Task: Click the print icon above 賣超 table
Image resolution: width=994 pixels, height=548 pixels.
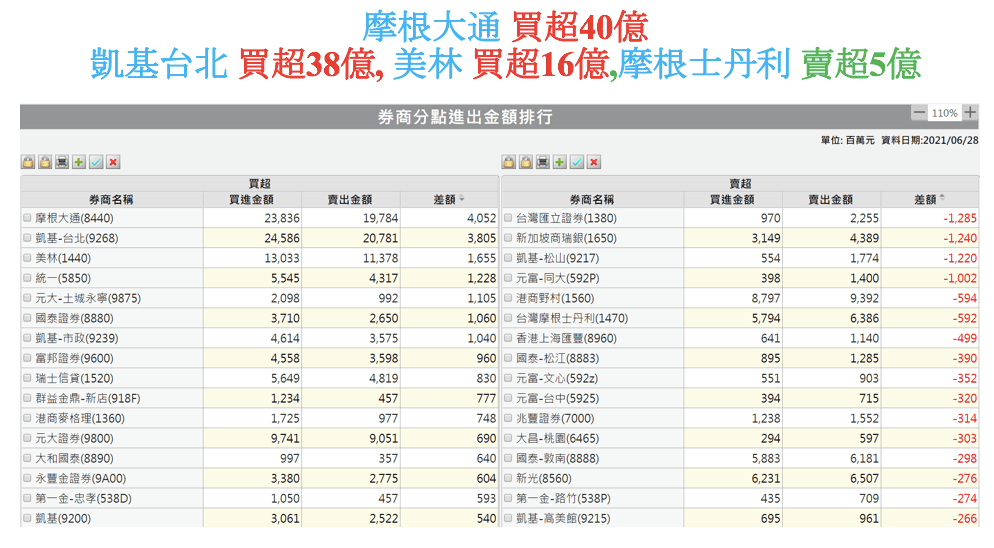Action: [x=543, y=162]
